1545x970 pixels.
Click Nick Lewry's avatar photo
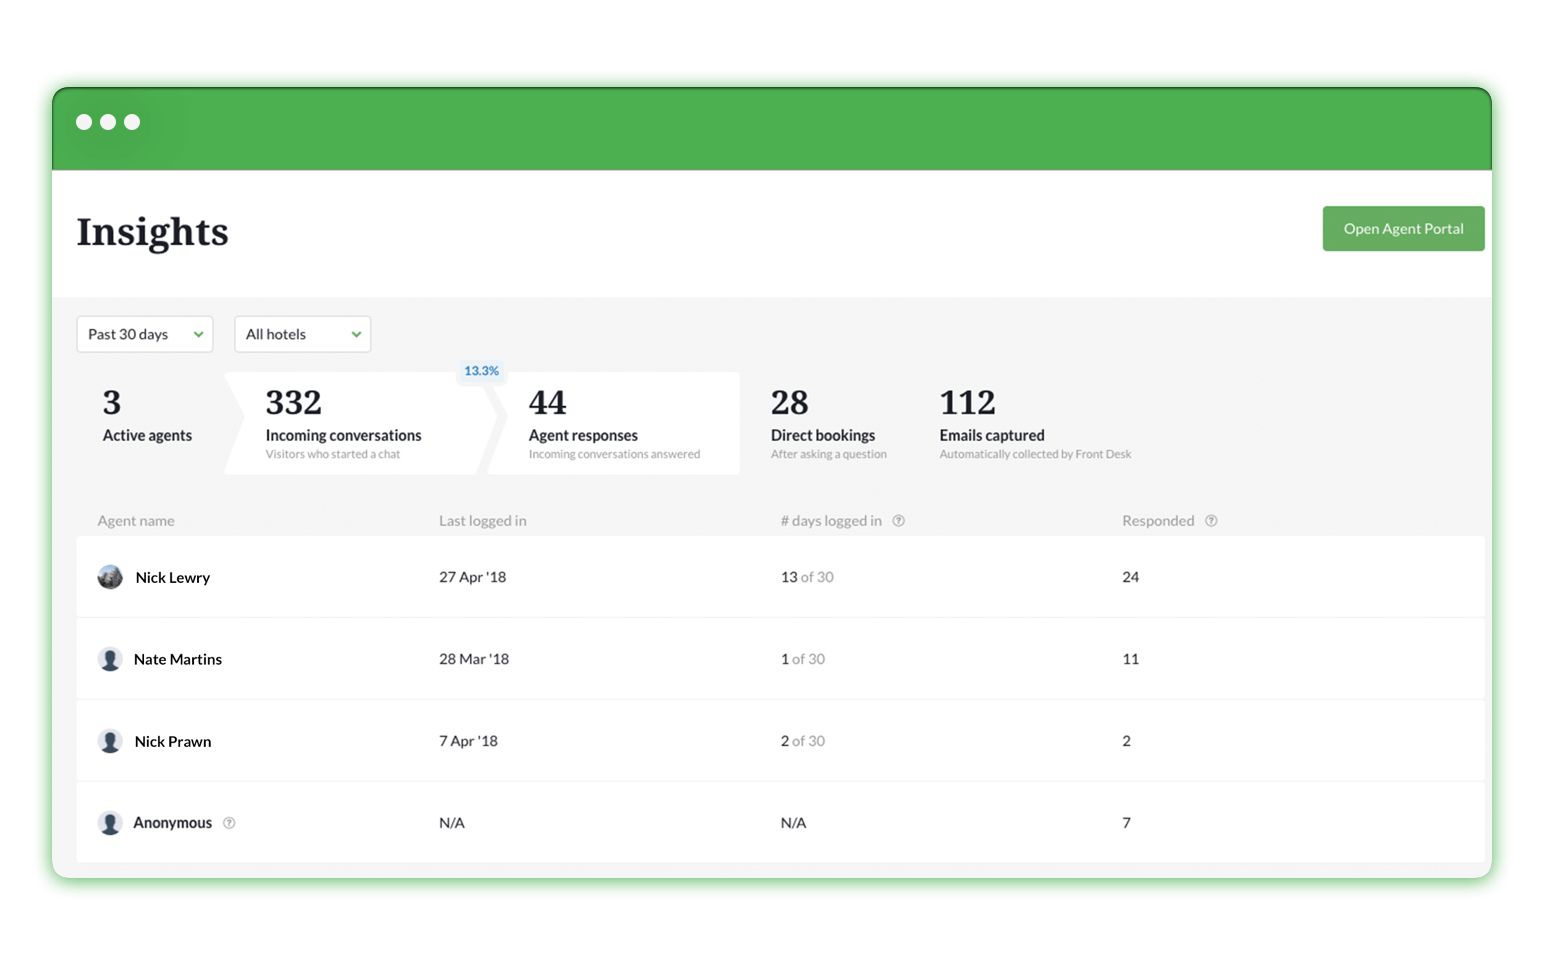click(110, 577)
